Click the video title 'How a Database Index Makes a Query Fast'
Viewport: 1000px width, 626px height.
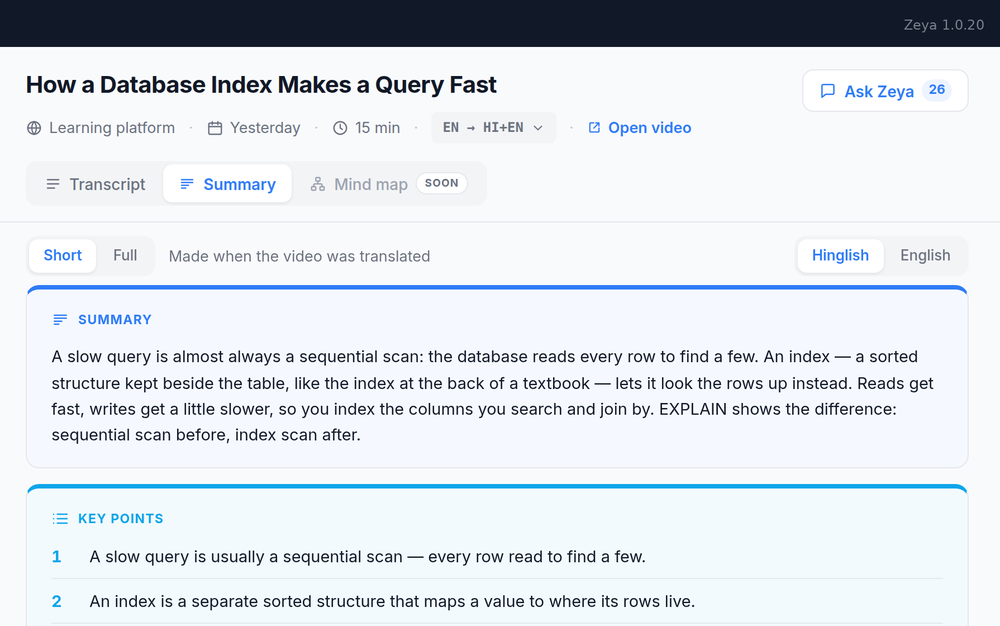261,85
